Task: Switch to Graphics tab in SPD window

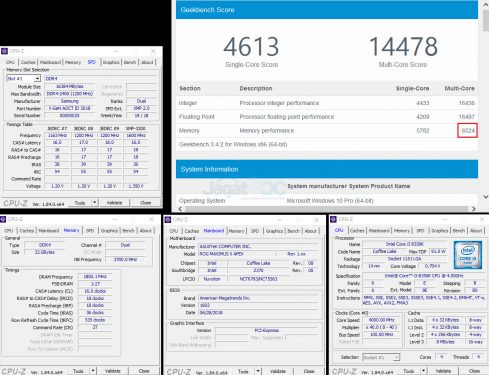Action: pyautogui.click(x=111, y=62)
